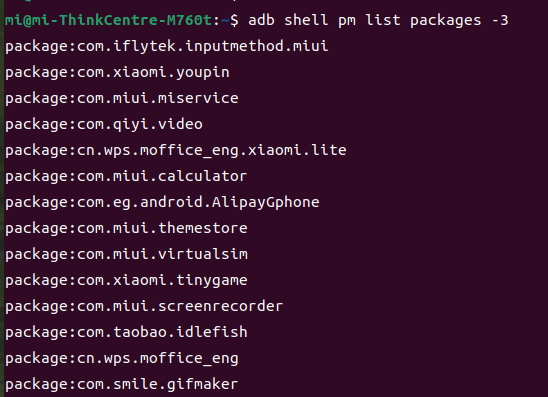Click the com.xiaomi.youpin package line
The height and width of the screenshot is (397, 548).
(x=117, y=73)
